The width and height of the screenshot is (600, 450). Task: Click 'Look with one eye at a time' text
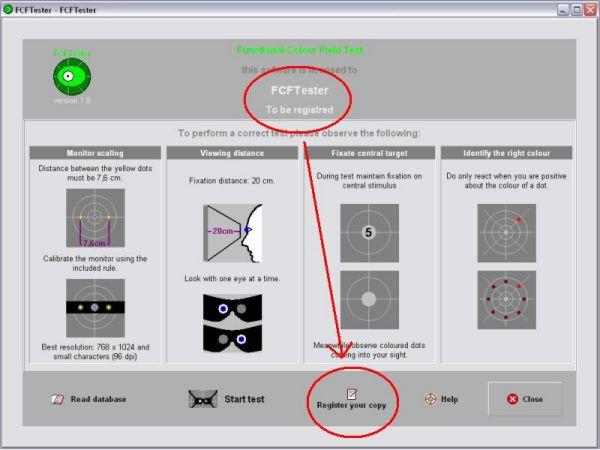(232, 279)
